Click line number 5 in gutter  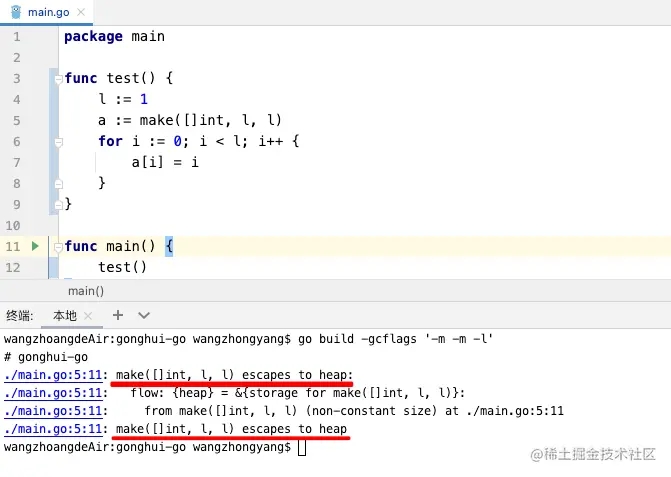[x=17, y=121]
